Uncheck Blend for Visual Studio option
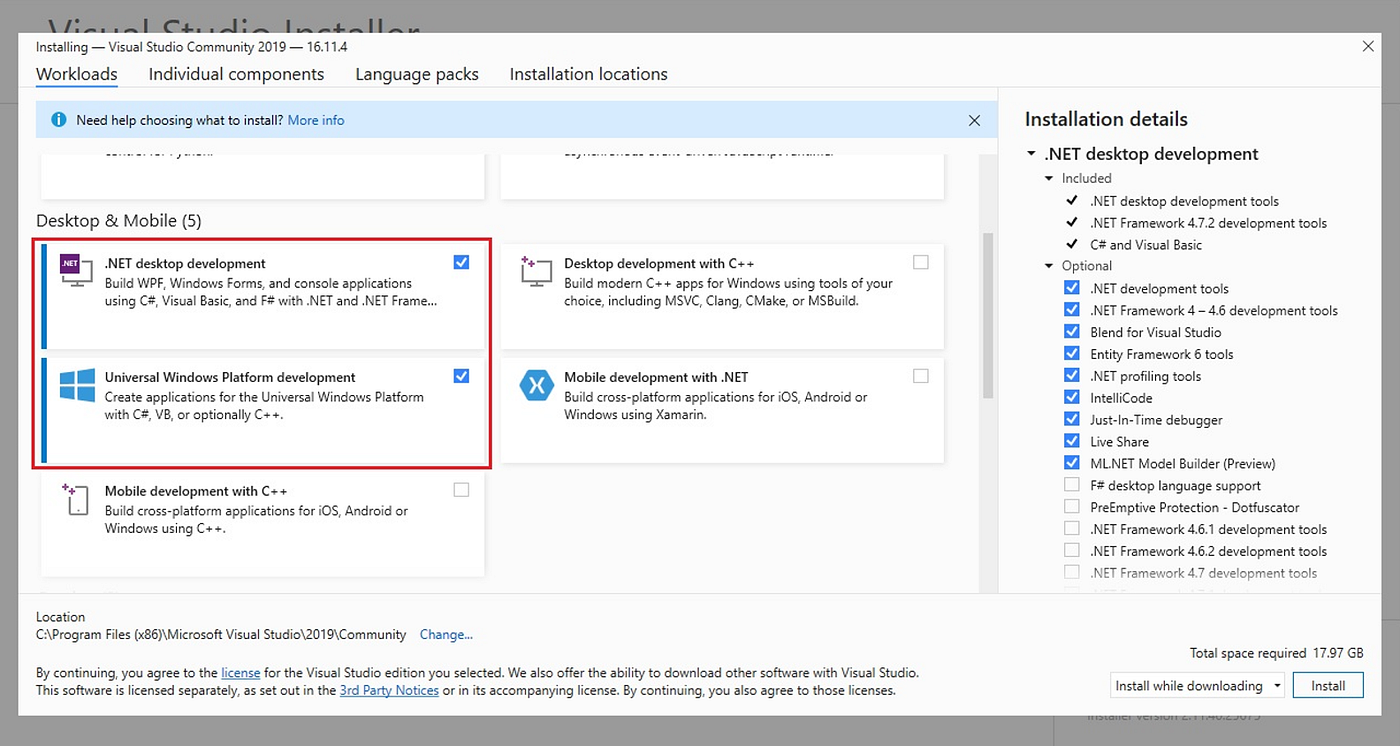 point(1072,332)
